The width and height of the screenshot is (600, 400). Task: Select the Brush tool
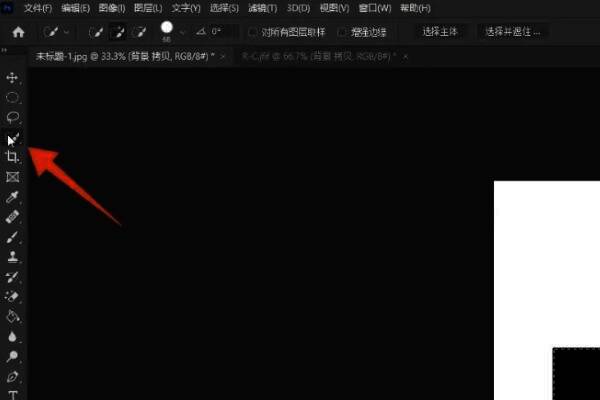(12, 237)
